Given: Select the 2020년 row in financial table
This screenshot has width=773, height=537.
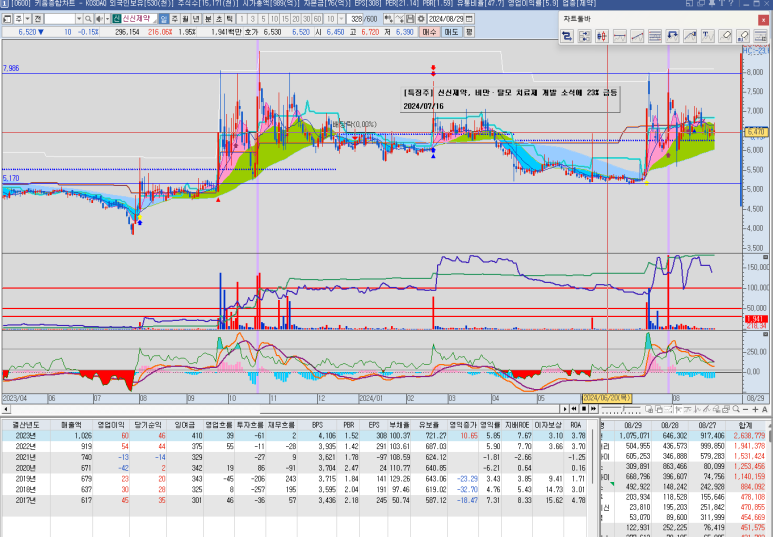Looking at the screenshot, I should coord(294,468).
